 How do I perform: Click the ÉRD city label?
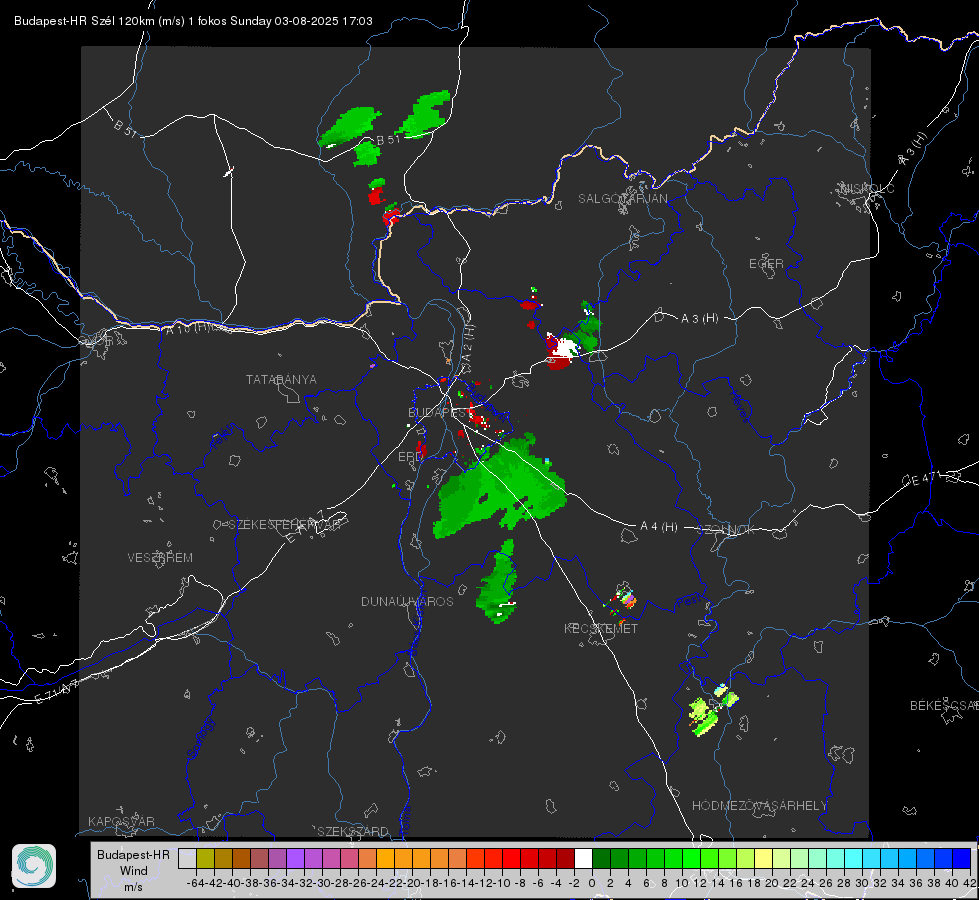coord(410,457)
